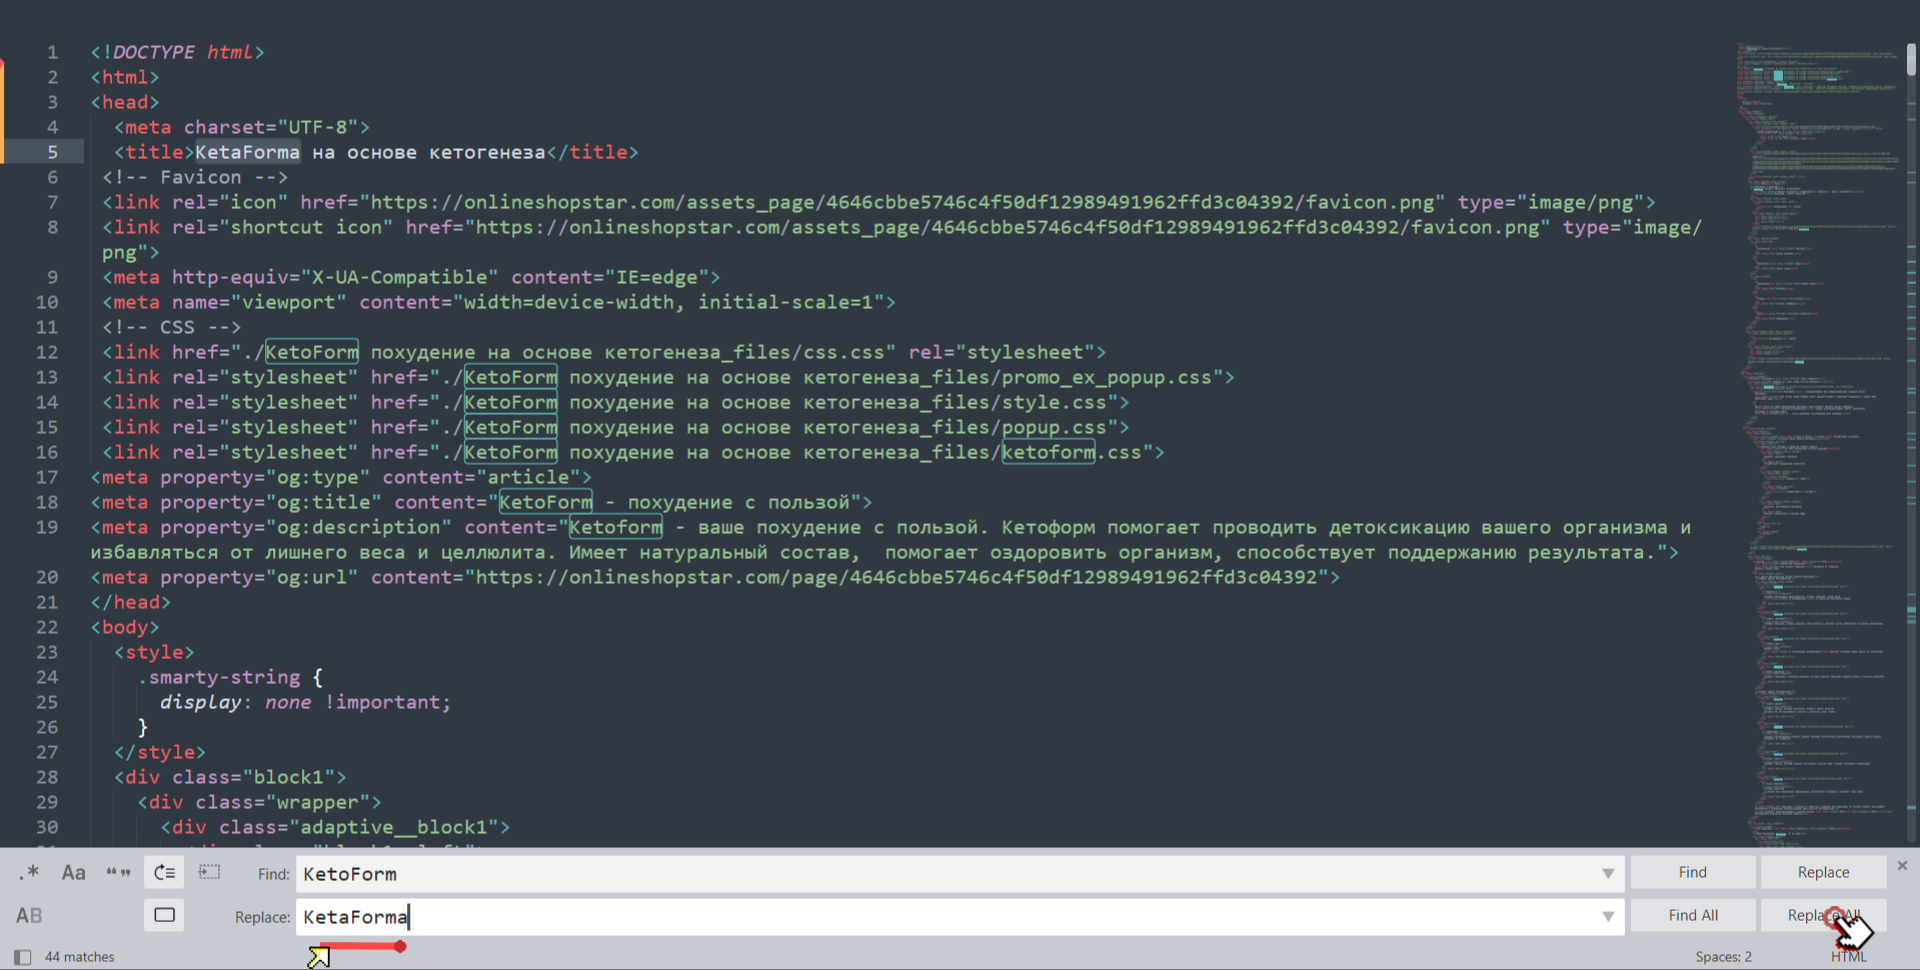
Task: Enable case sensitive matching (Aa)
Action: click(x=73, y=873)
